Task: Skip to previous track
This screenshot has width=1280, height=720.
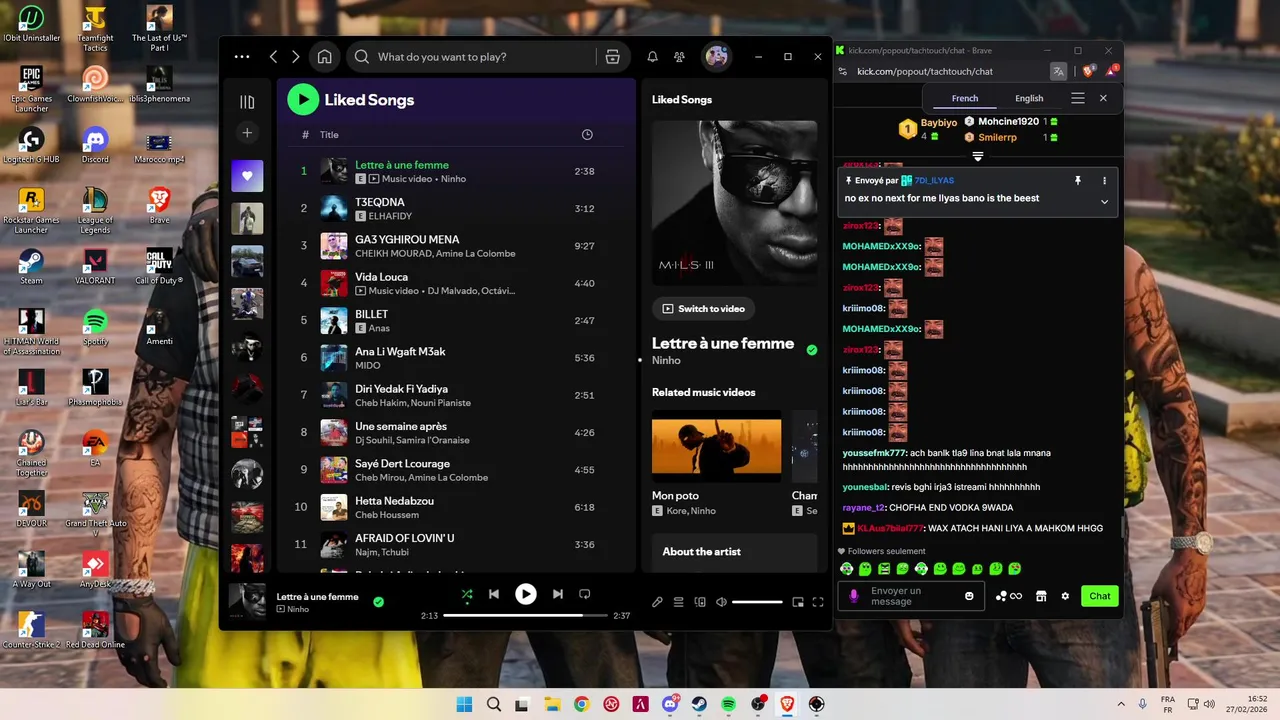Action: (494, 594)
